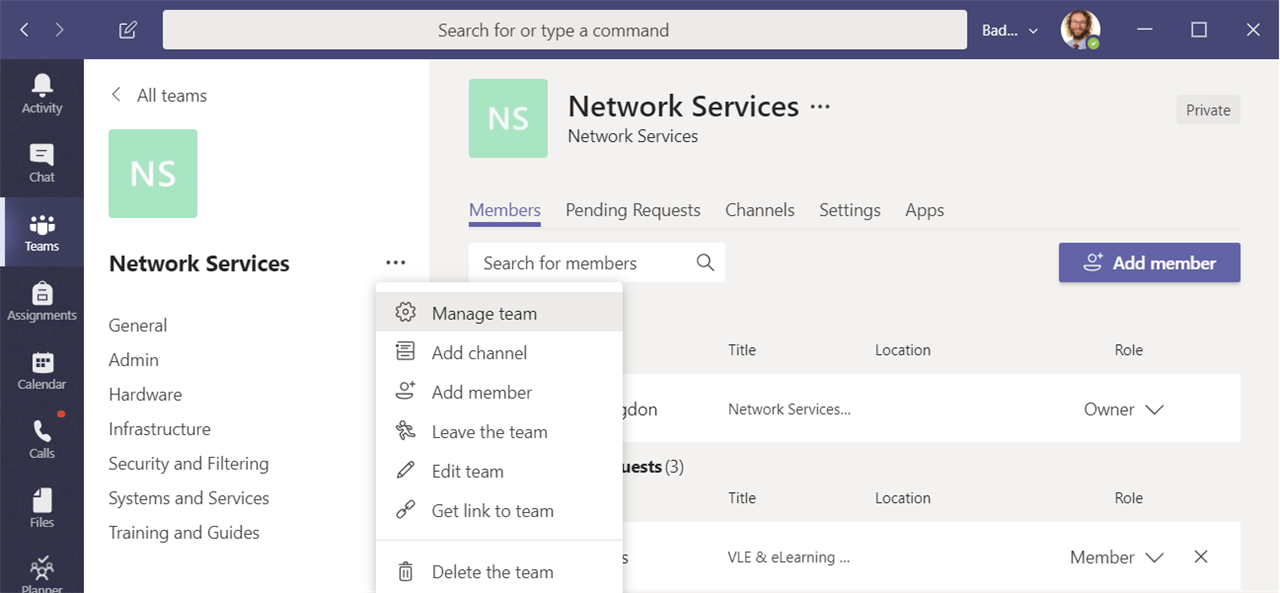This screenshot has width=1280, height=593.
Task: Open the Calls section
Action: [x=42, y=439]
